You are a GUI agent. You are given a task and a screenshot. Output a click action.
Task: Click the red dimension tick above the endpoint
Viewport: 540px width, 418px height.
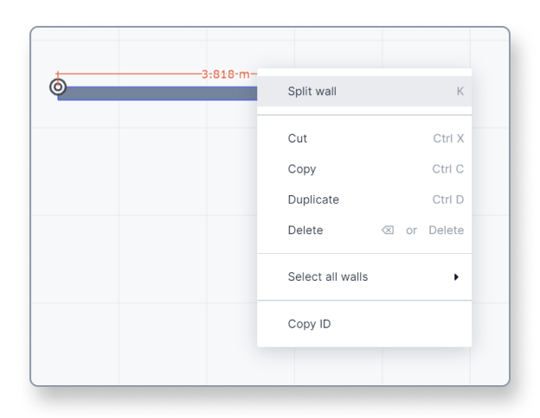[58, 76]
